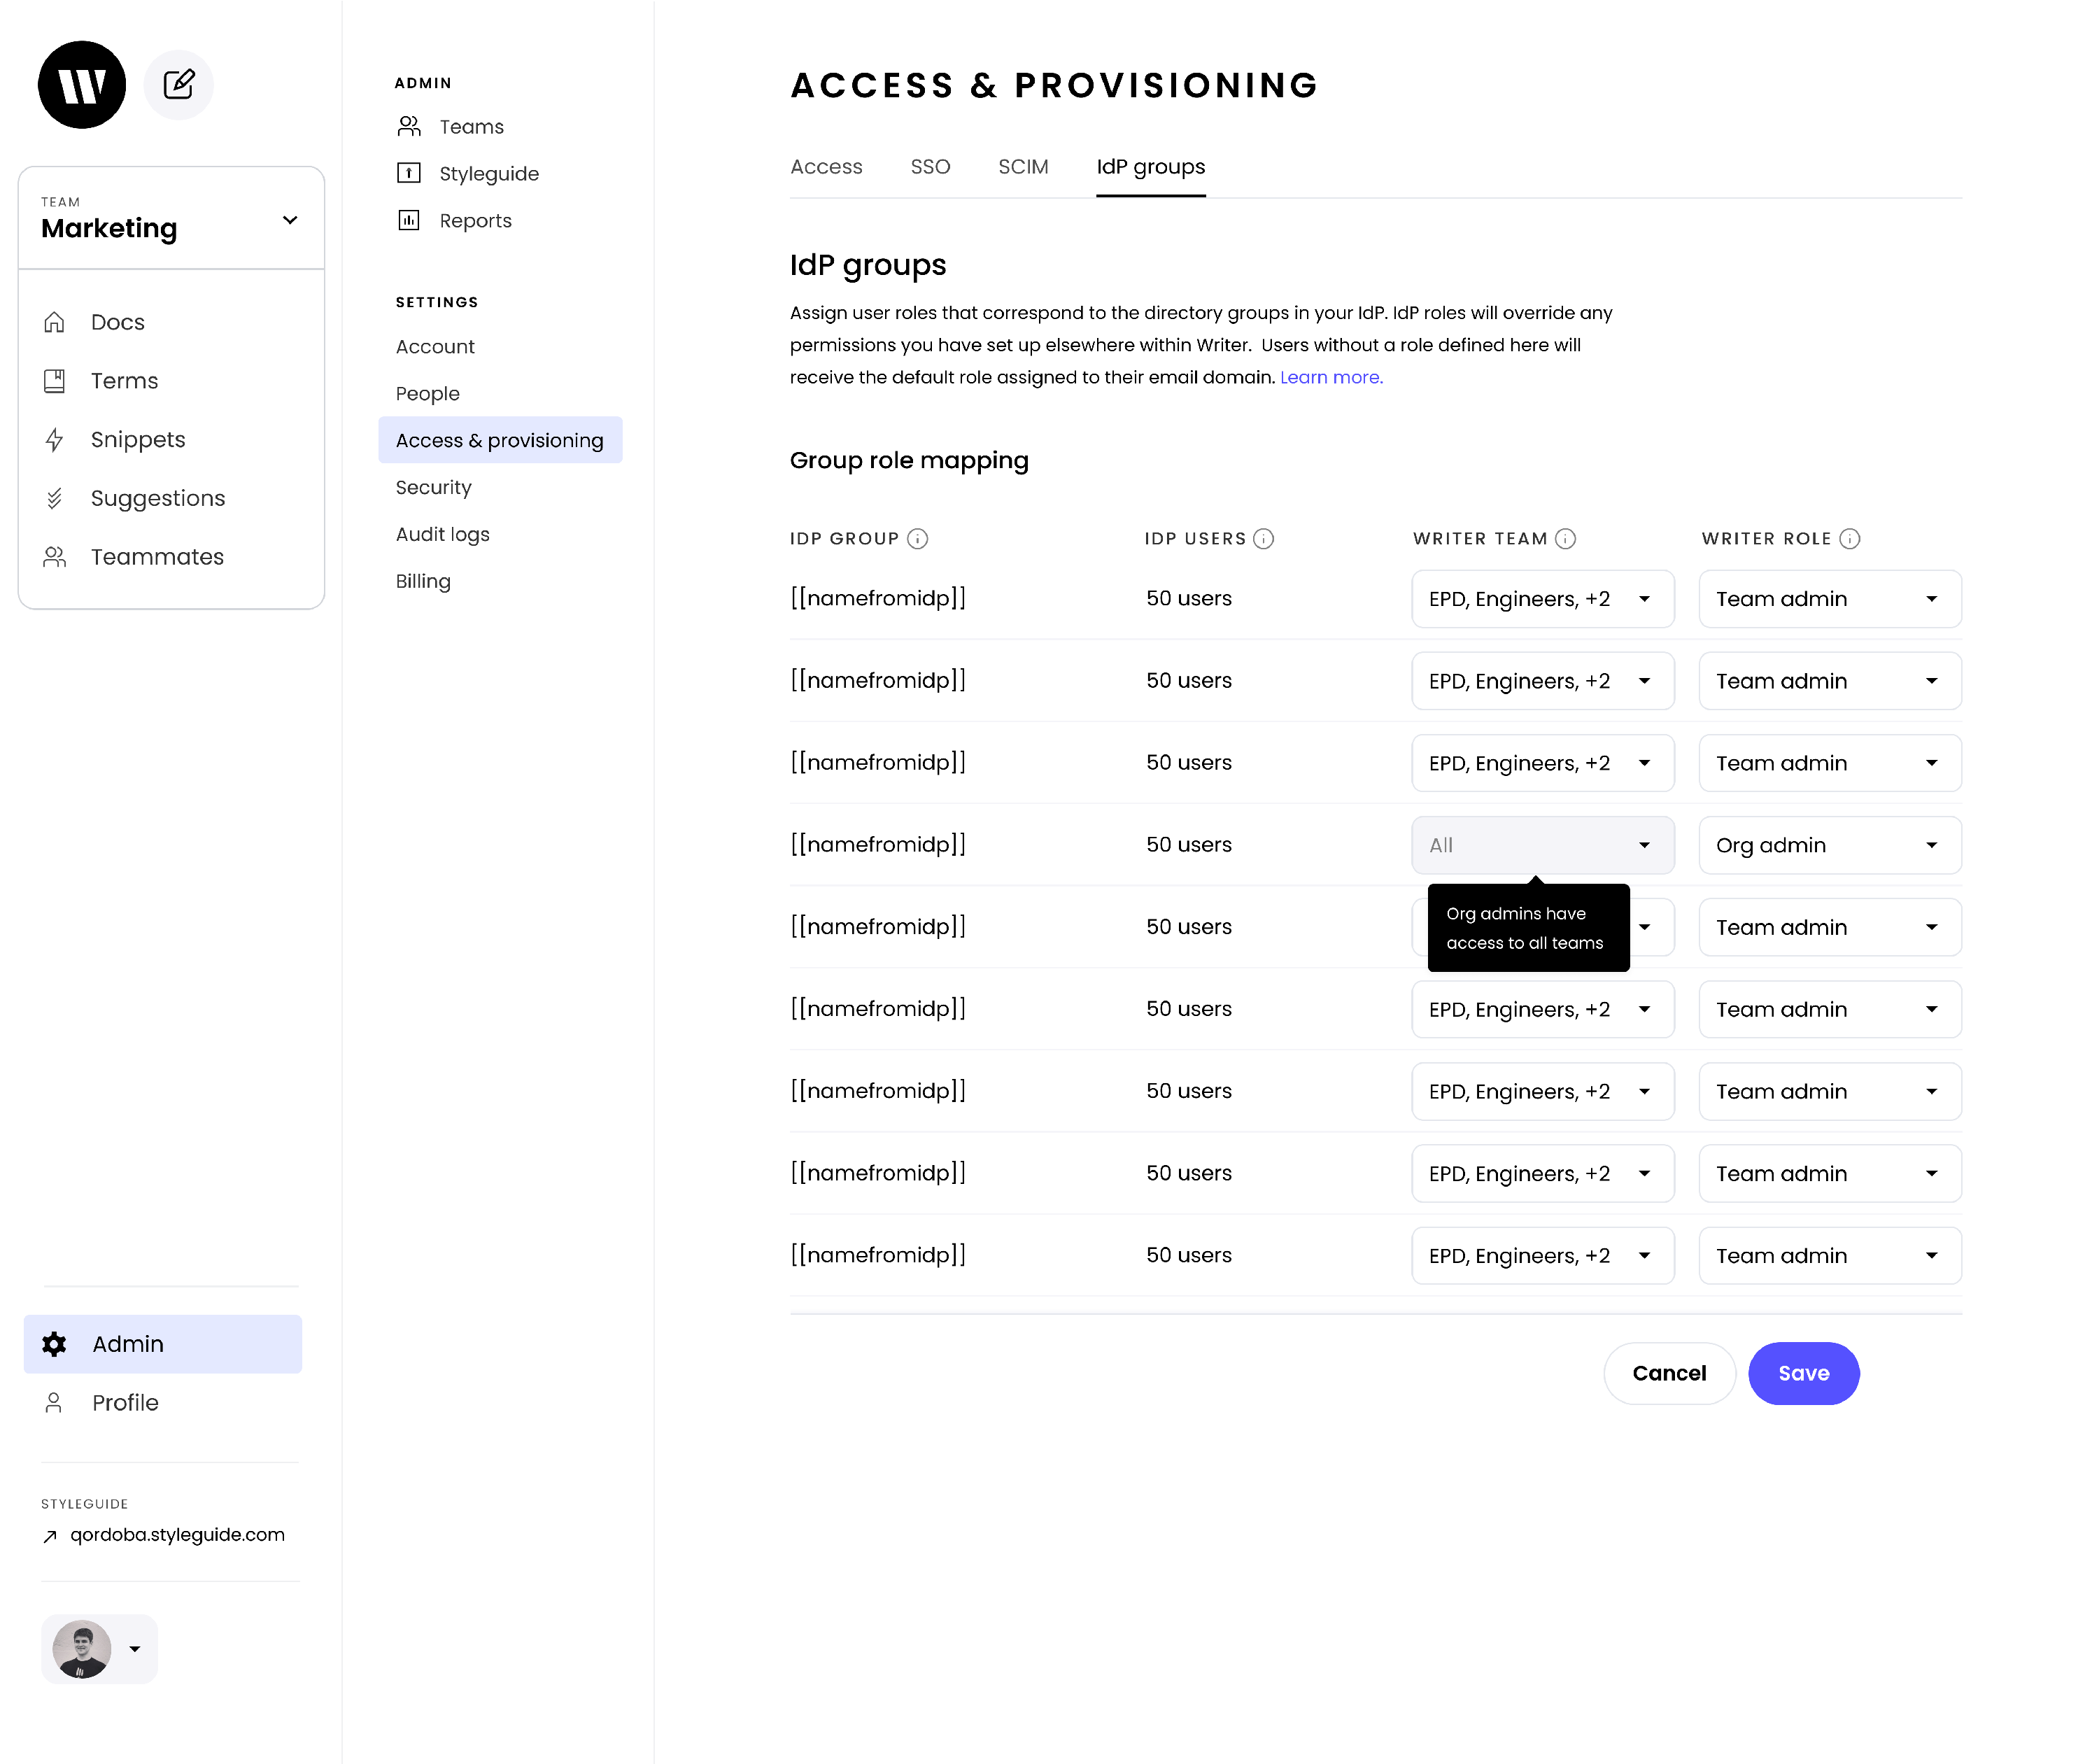Go to Snippets in sidebar
This screenshot has width=2099, height=1764.
coord(138,440)
